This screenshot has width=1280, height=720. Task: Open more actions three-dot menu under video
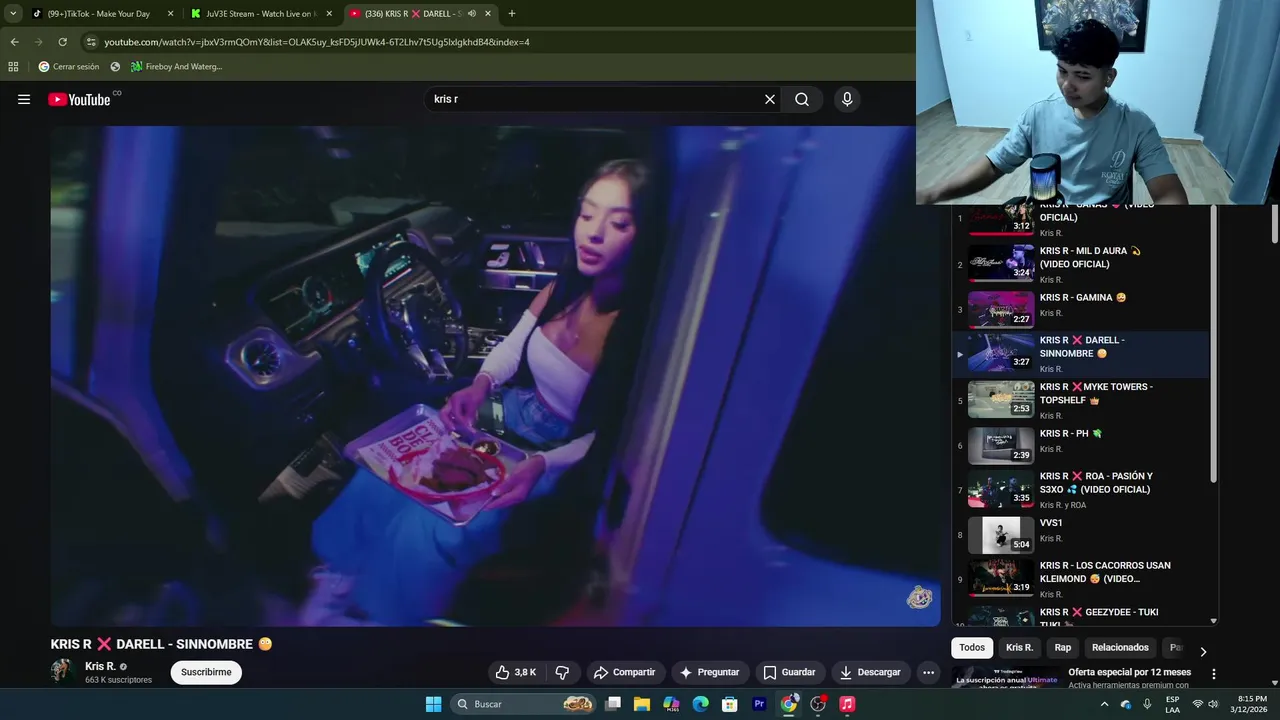tap(928, 672)
